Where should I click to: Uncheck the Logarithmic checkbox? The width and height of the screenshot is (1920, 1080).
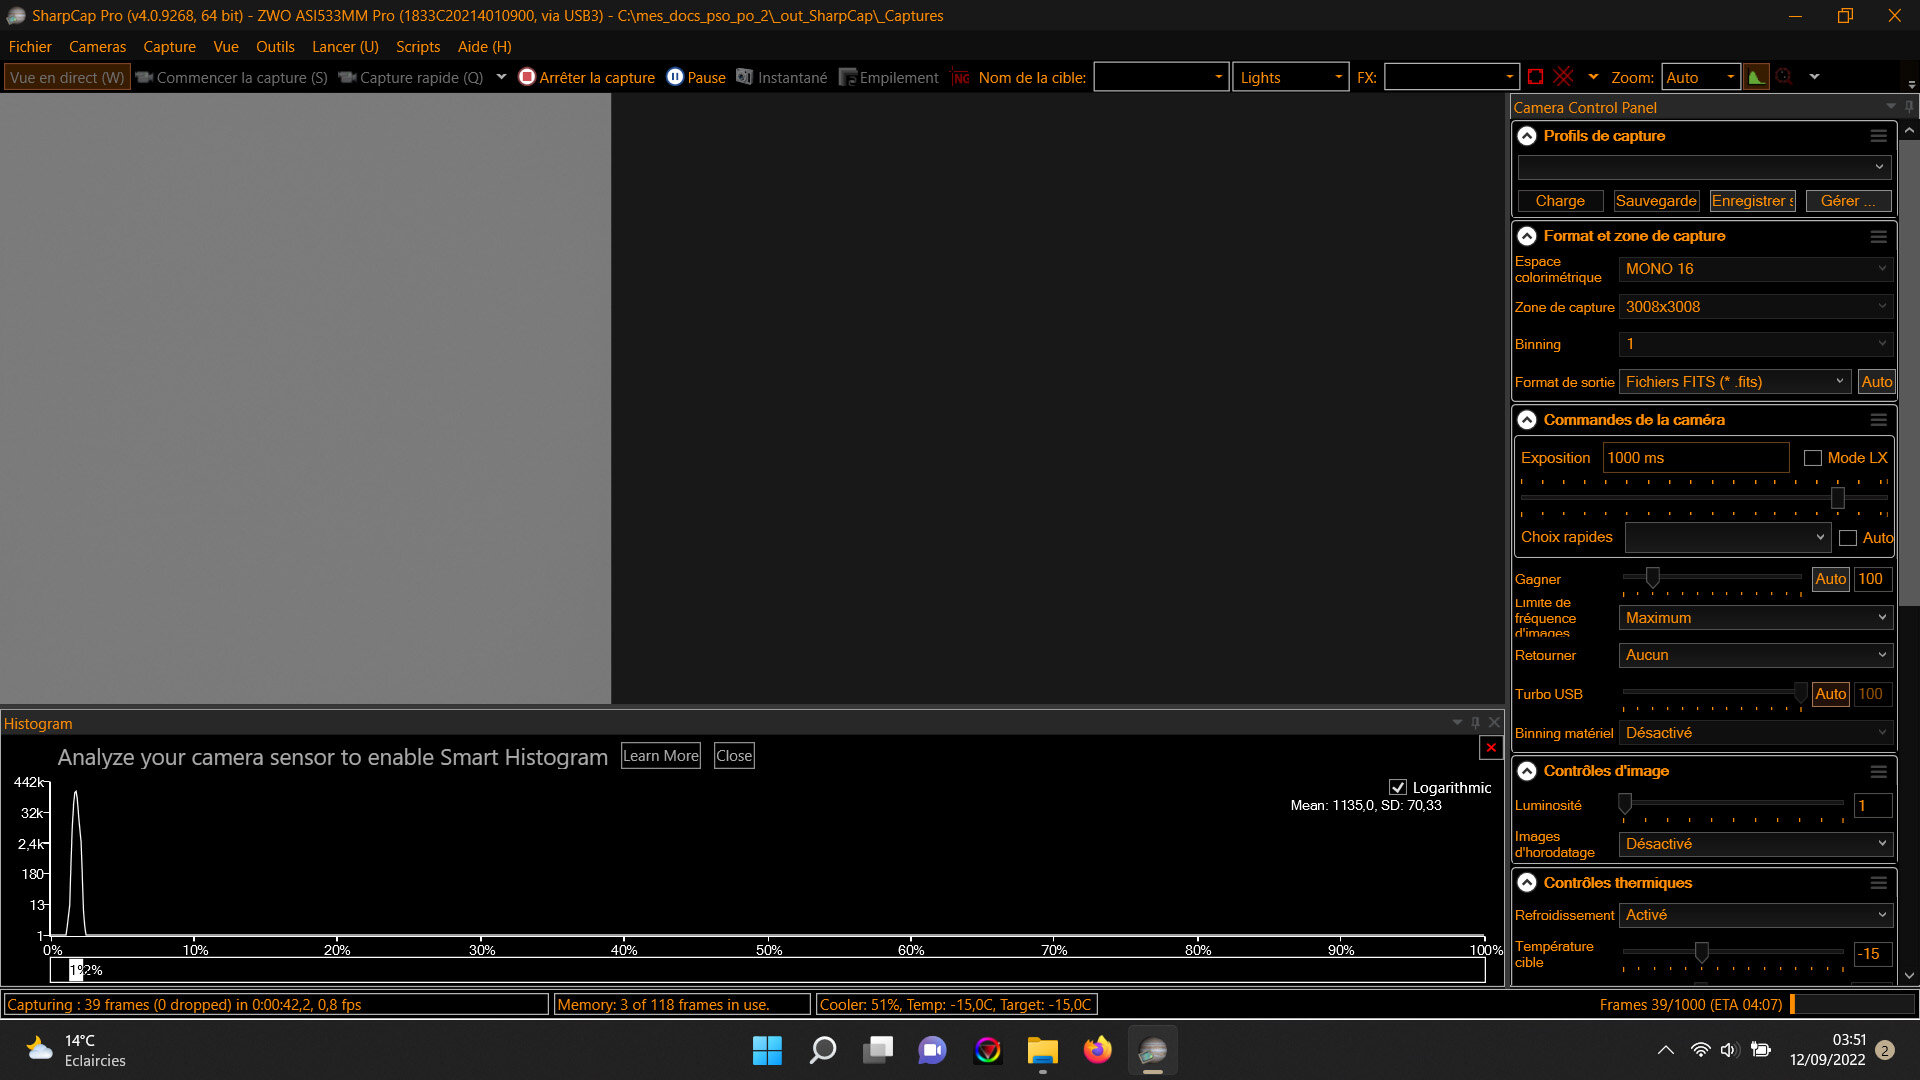pyautogui.click(x=1398, y=788)
